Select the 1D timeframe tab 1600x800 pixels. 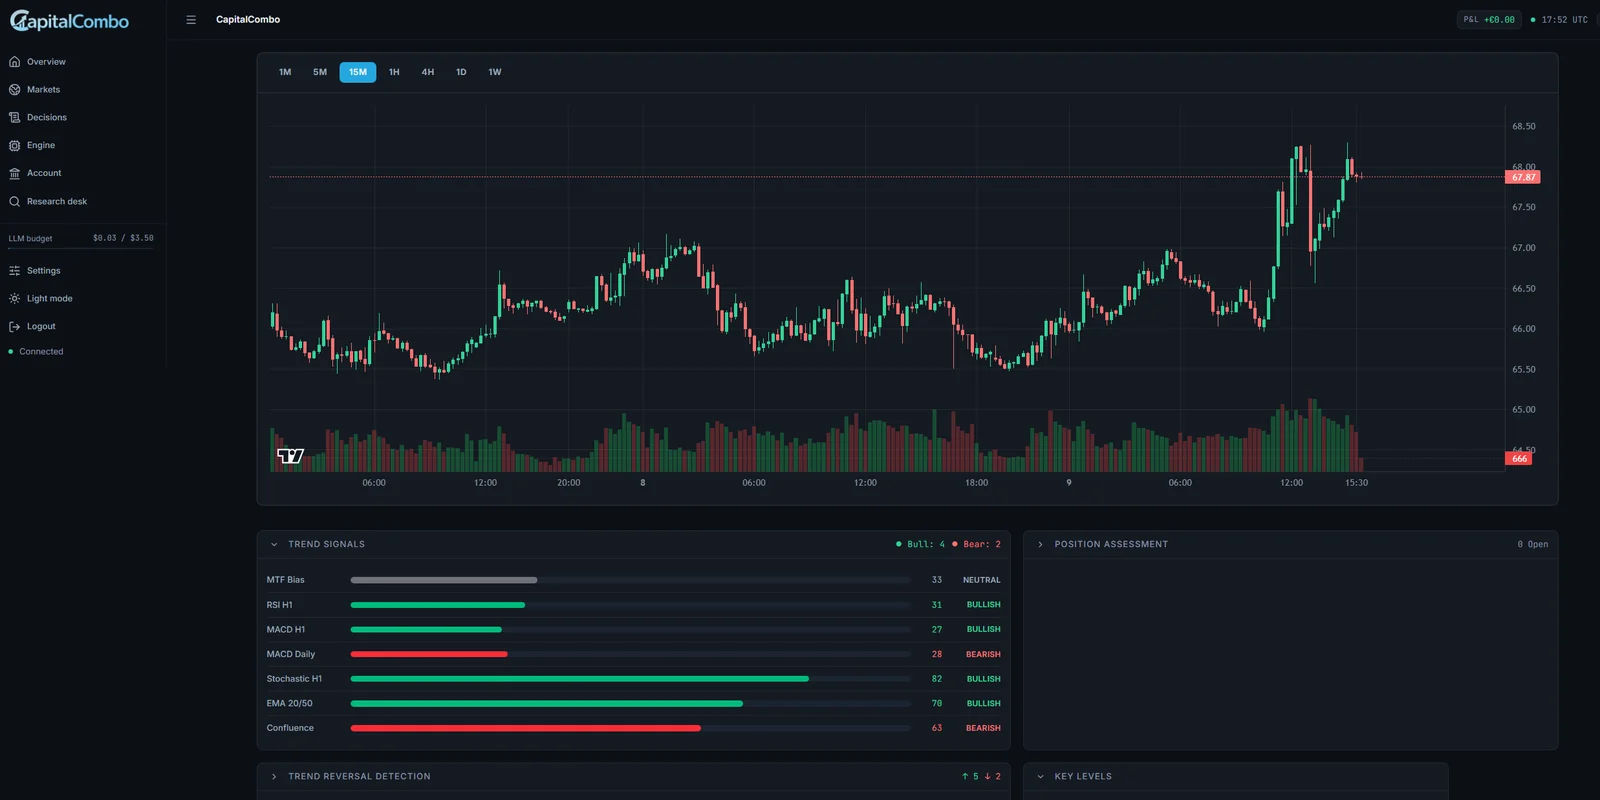[x=461, y=72]
